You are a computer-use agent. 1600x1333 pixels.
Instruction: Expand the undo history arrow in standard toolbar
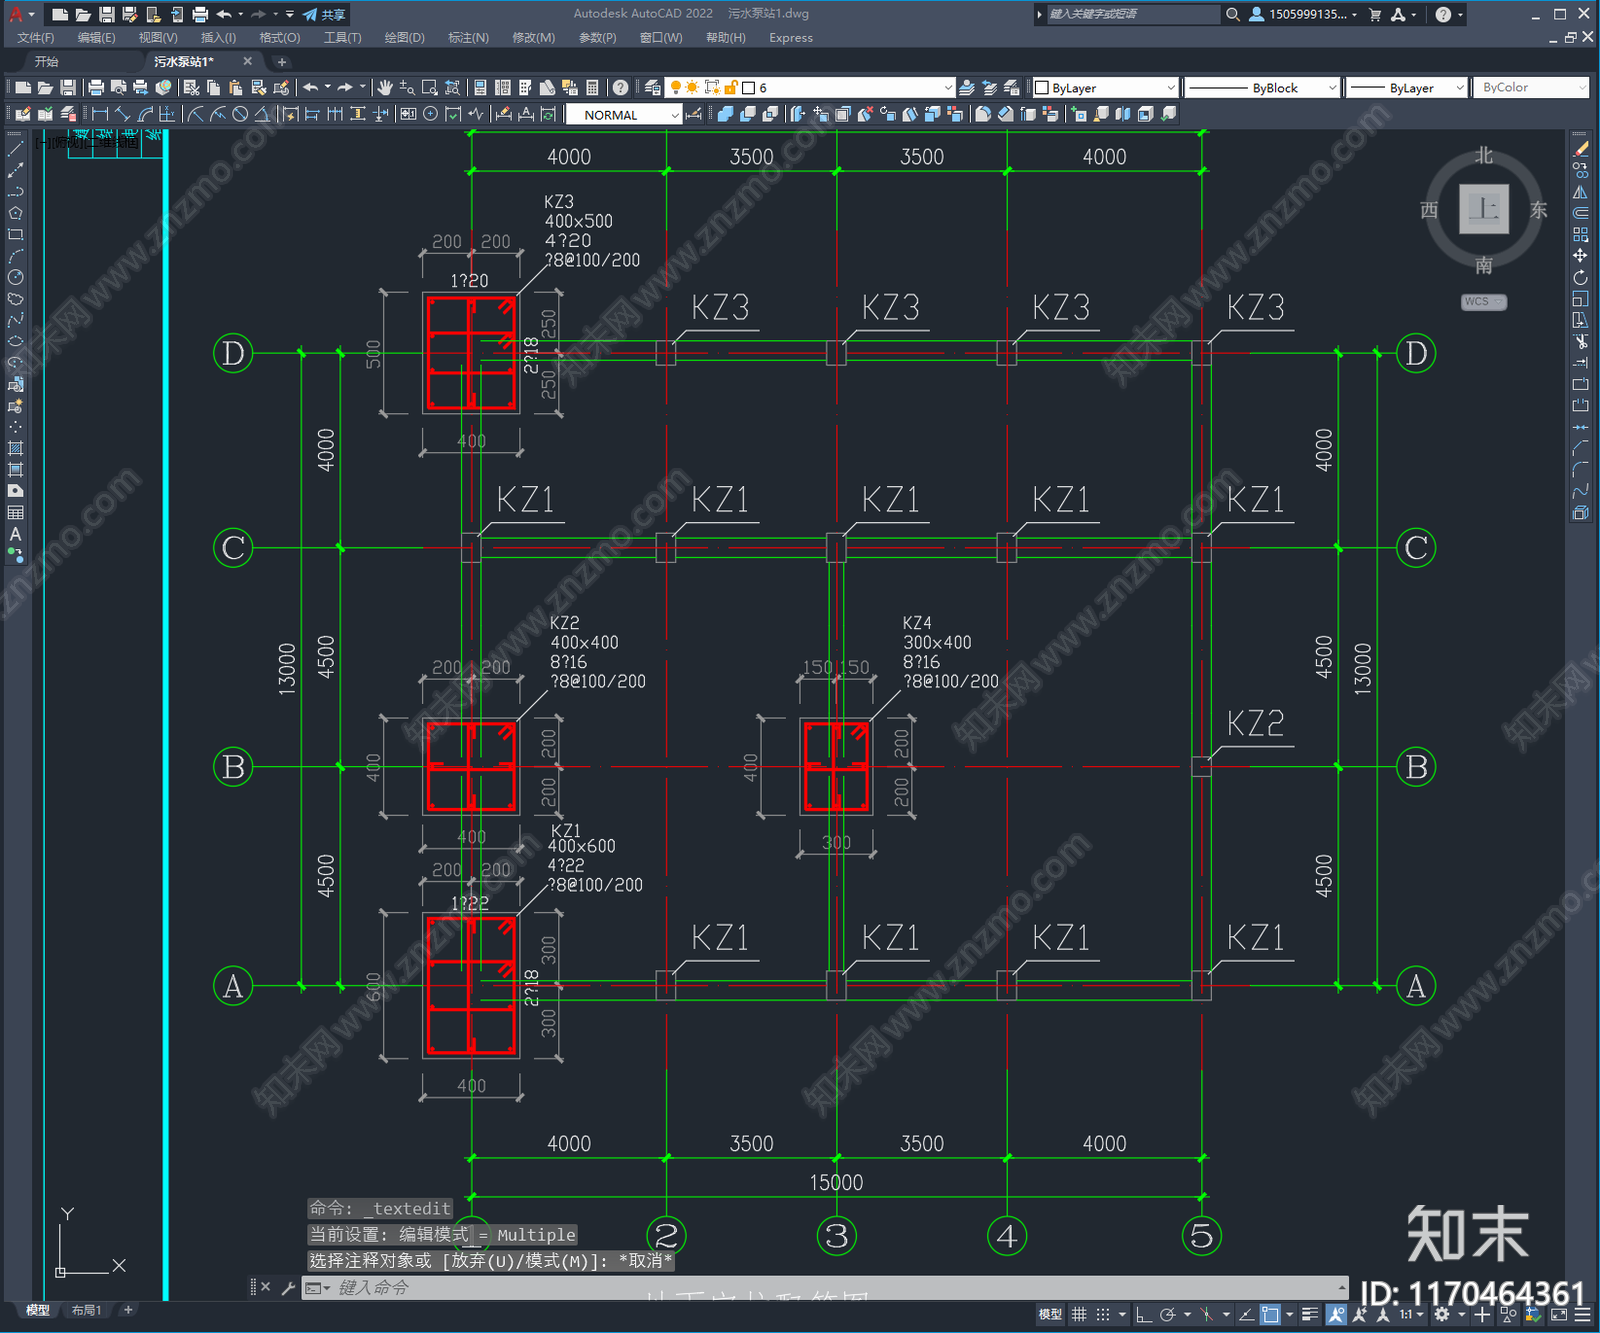pyautogui.click(x=327, y=88)
